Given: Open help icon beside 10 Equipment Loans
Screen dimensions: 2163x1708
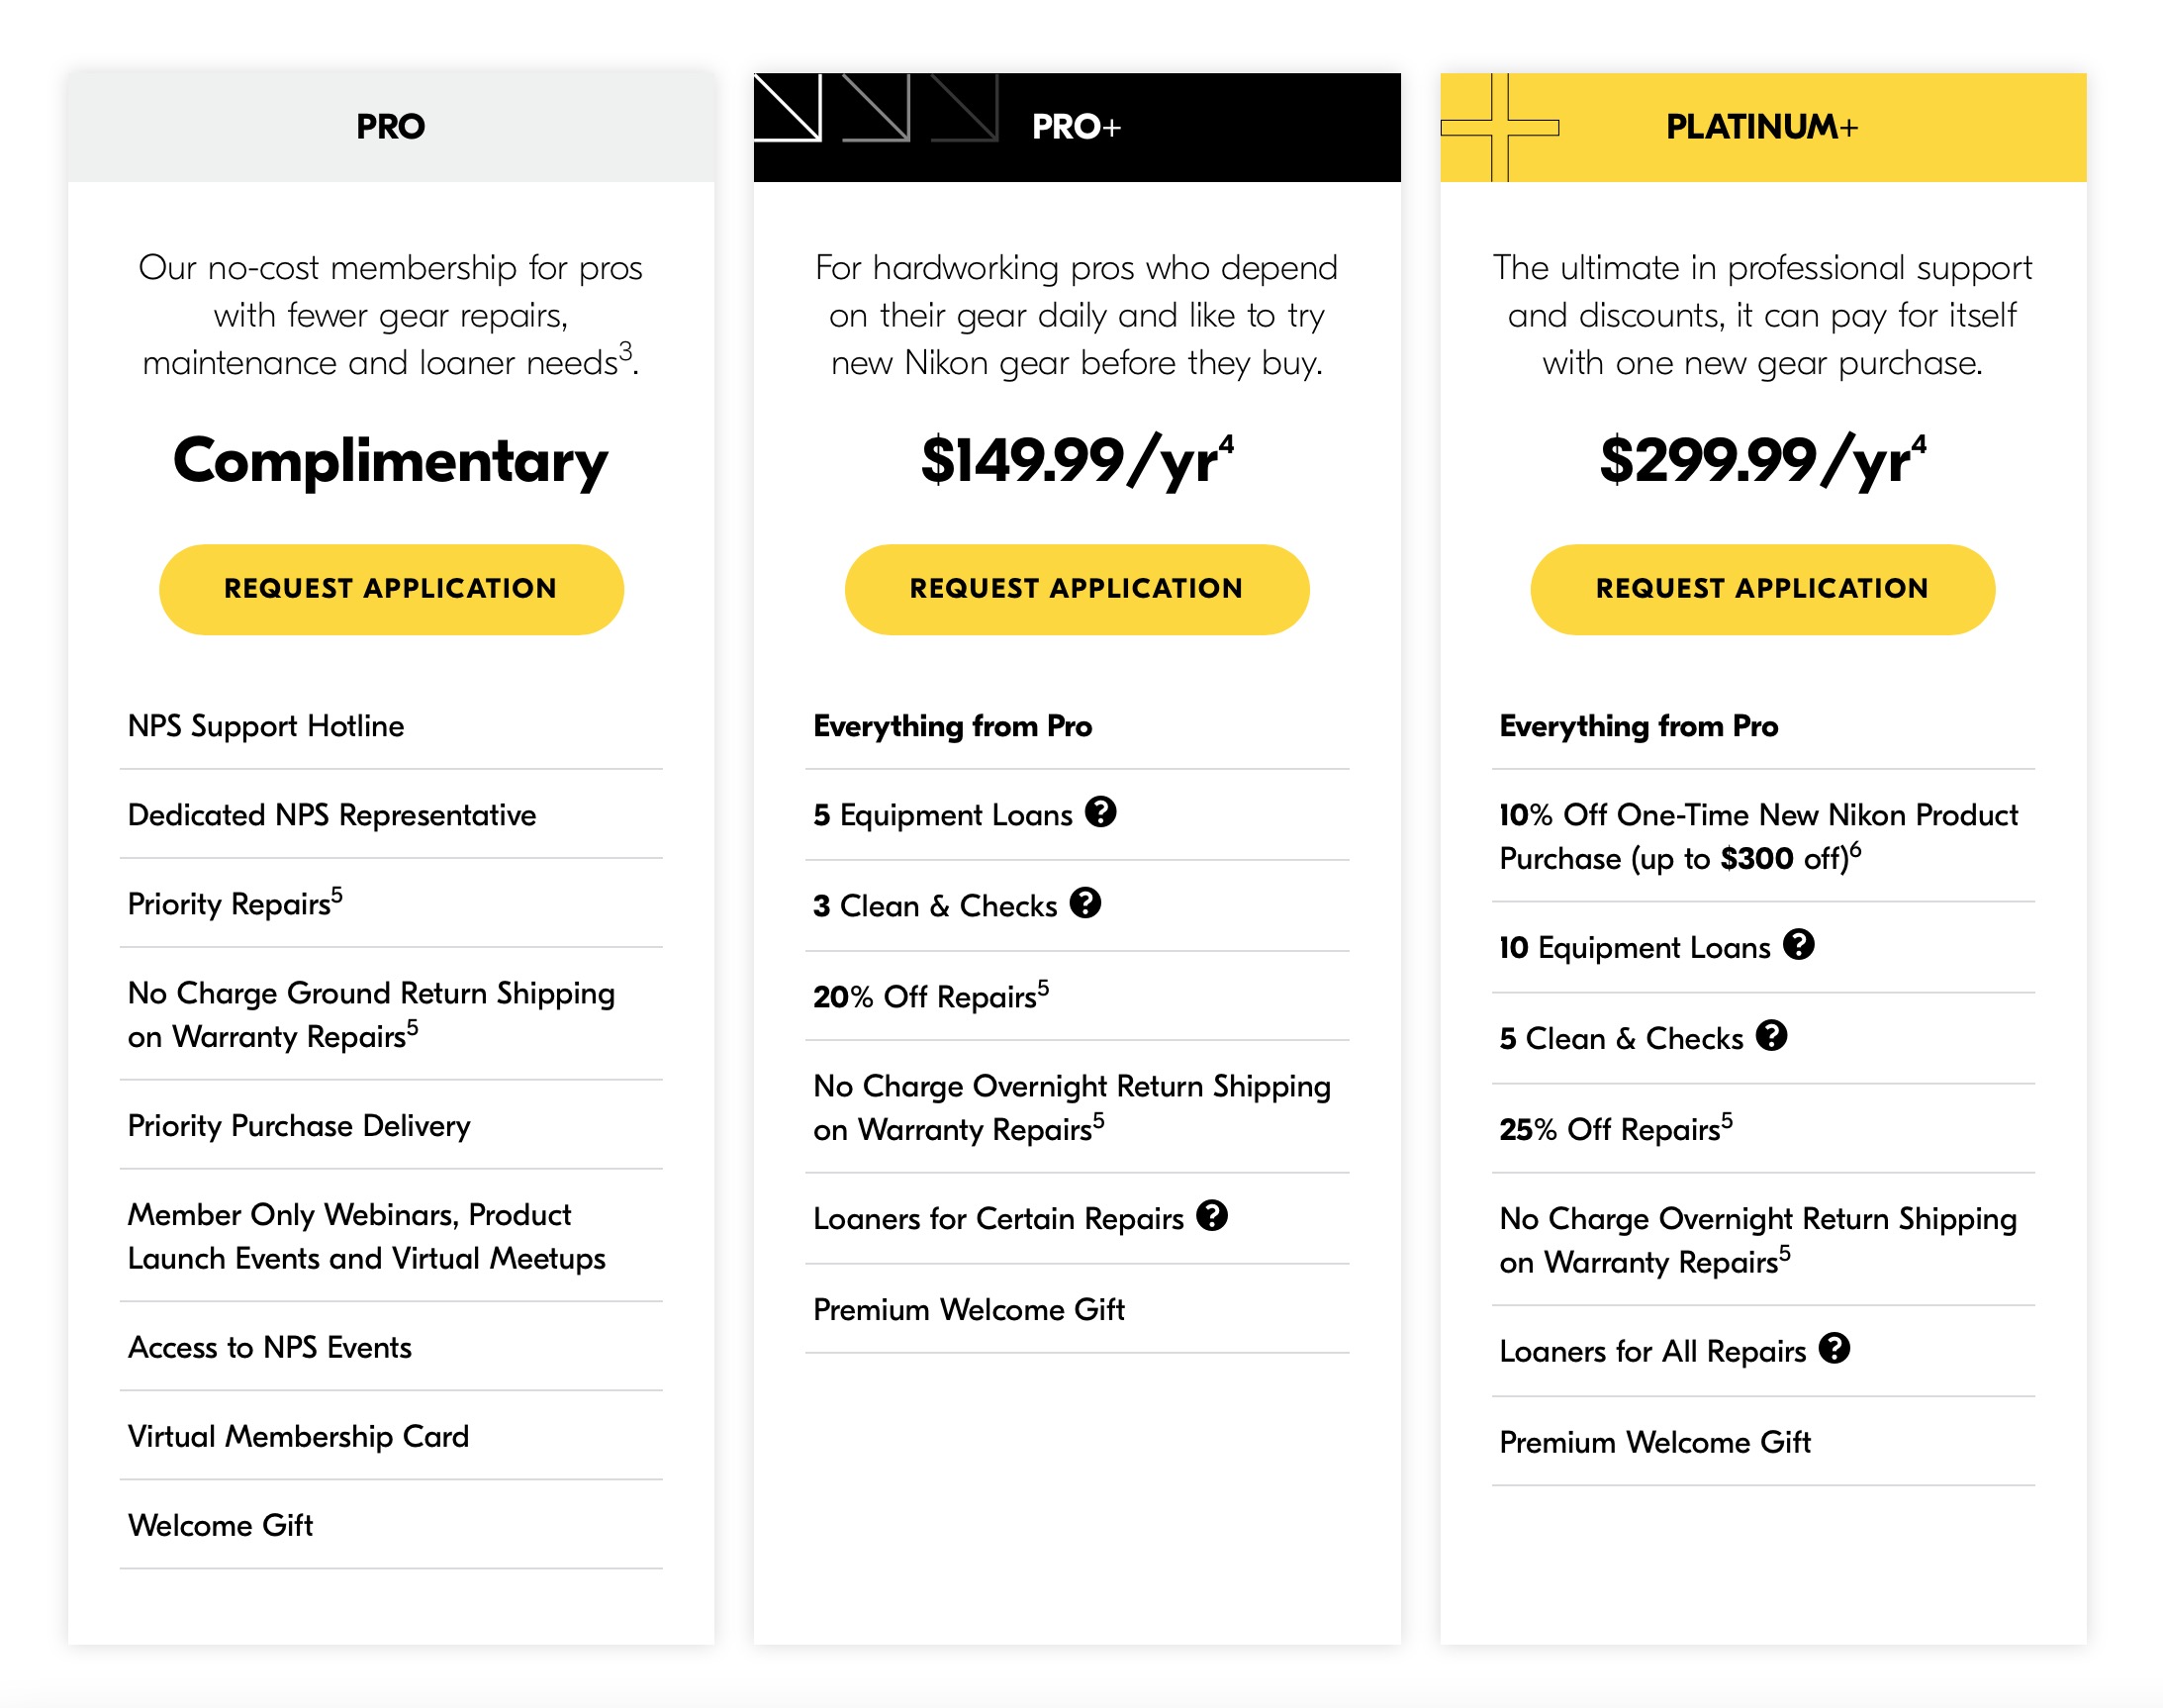Looking at the screenshot, I should coord(1798,945).
